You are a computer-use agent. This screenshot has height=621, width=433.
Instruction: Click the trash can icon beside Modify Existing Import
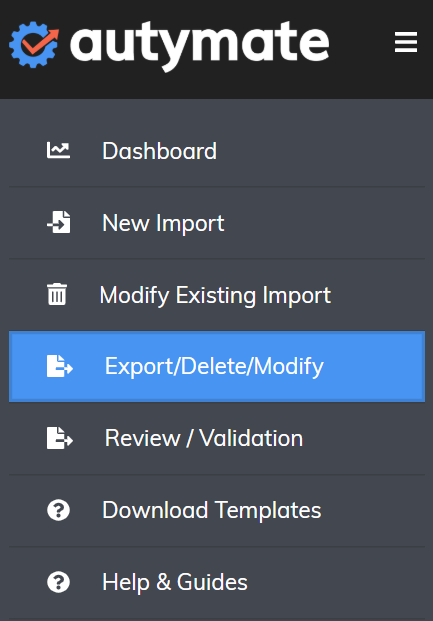[x=57, y=294]
